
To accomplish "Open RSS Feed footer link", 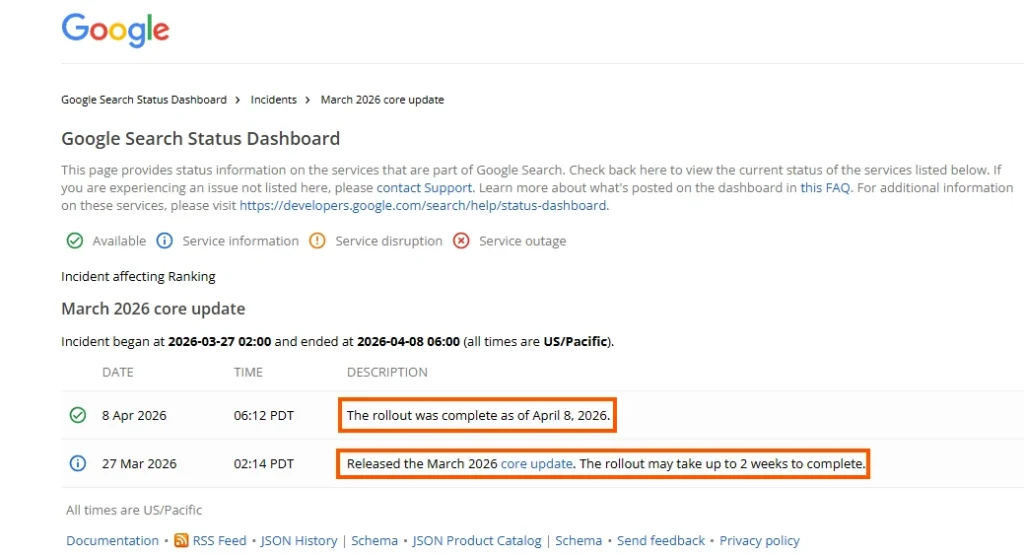I will 219,541.
